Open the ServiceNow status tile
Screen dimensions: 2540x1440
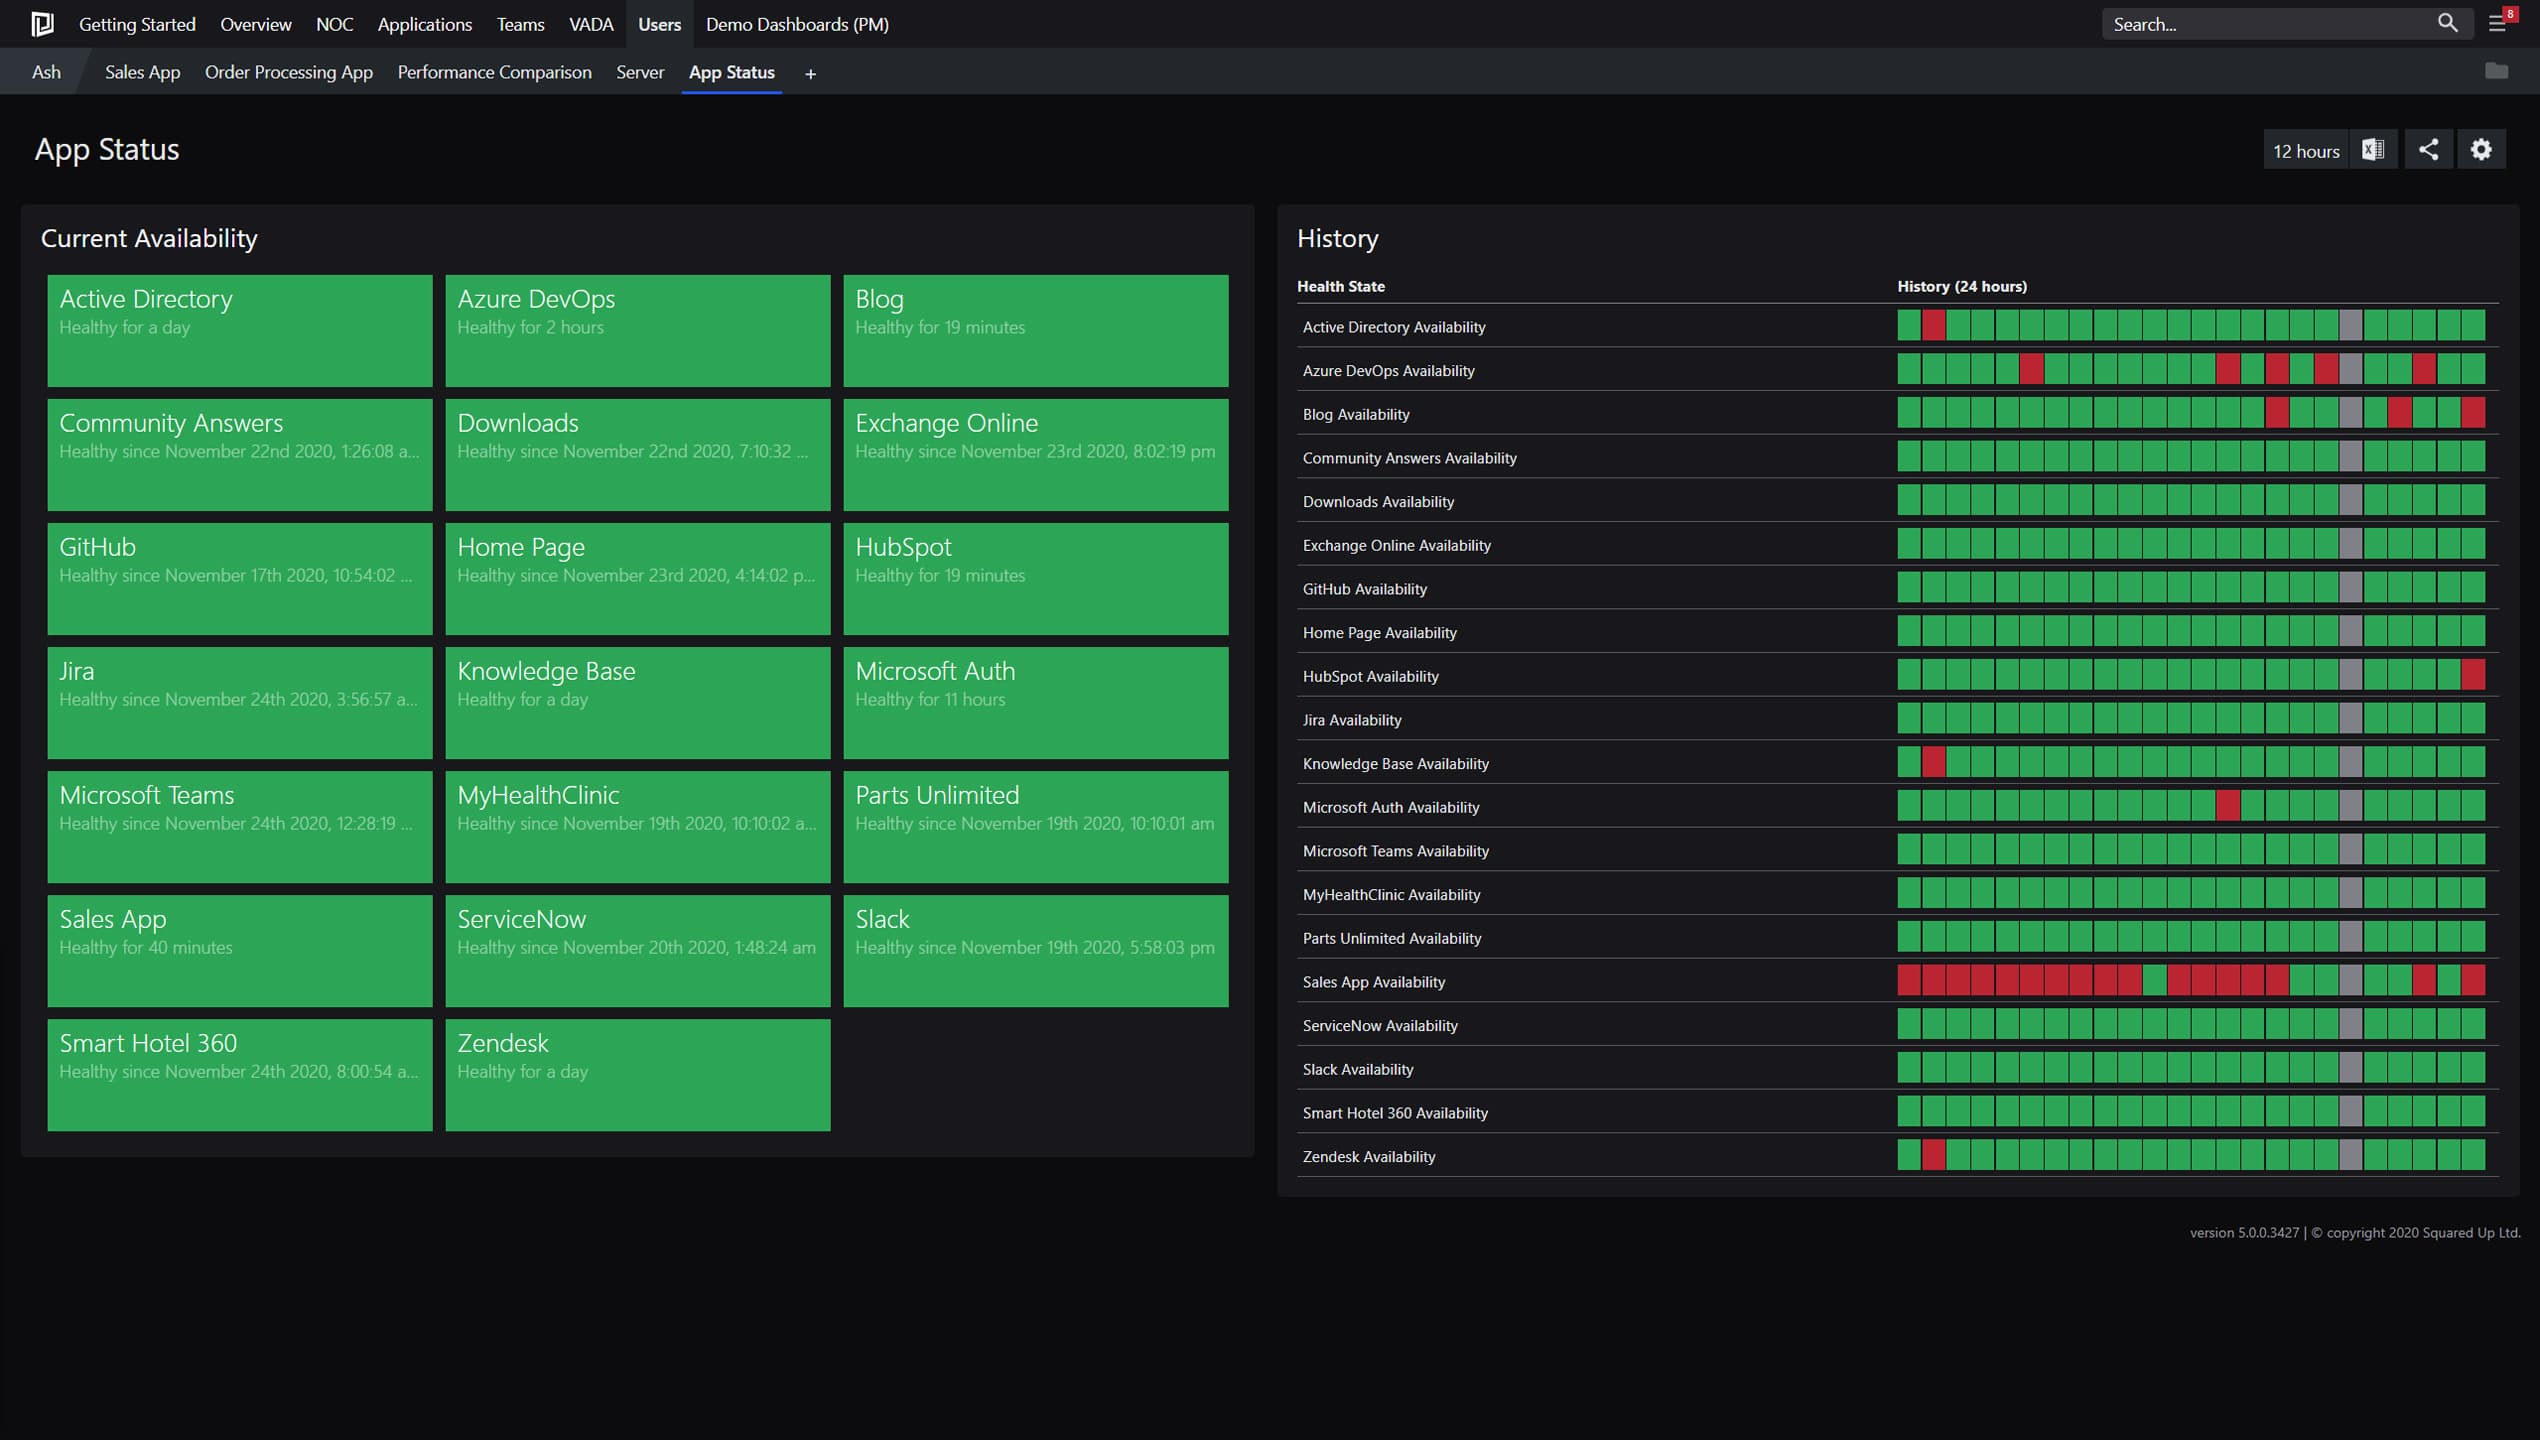pos(638,950)
